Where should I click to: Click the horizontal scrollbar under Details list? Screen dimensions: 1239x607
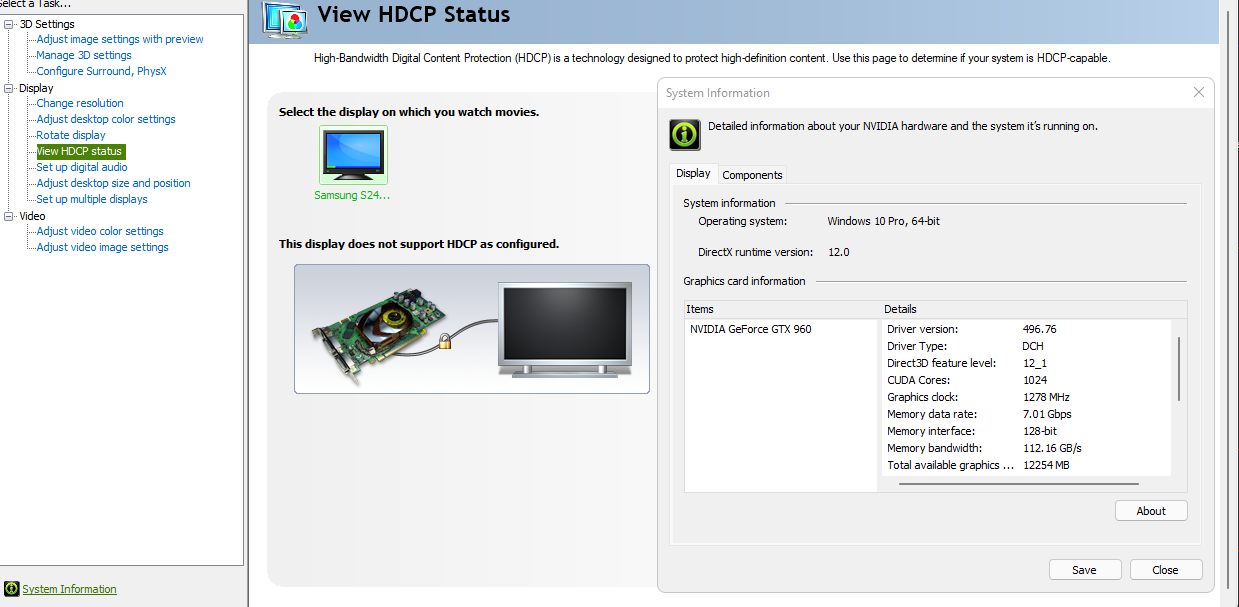[1019, 484]
